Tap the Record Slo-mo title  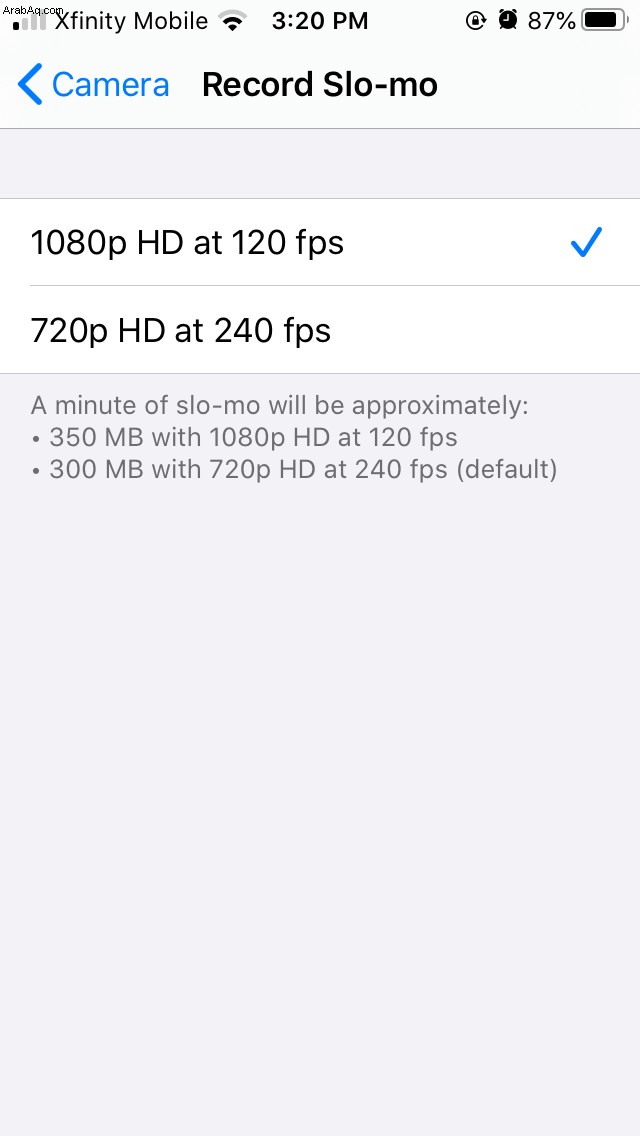click(x=320, y=85)
